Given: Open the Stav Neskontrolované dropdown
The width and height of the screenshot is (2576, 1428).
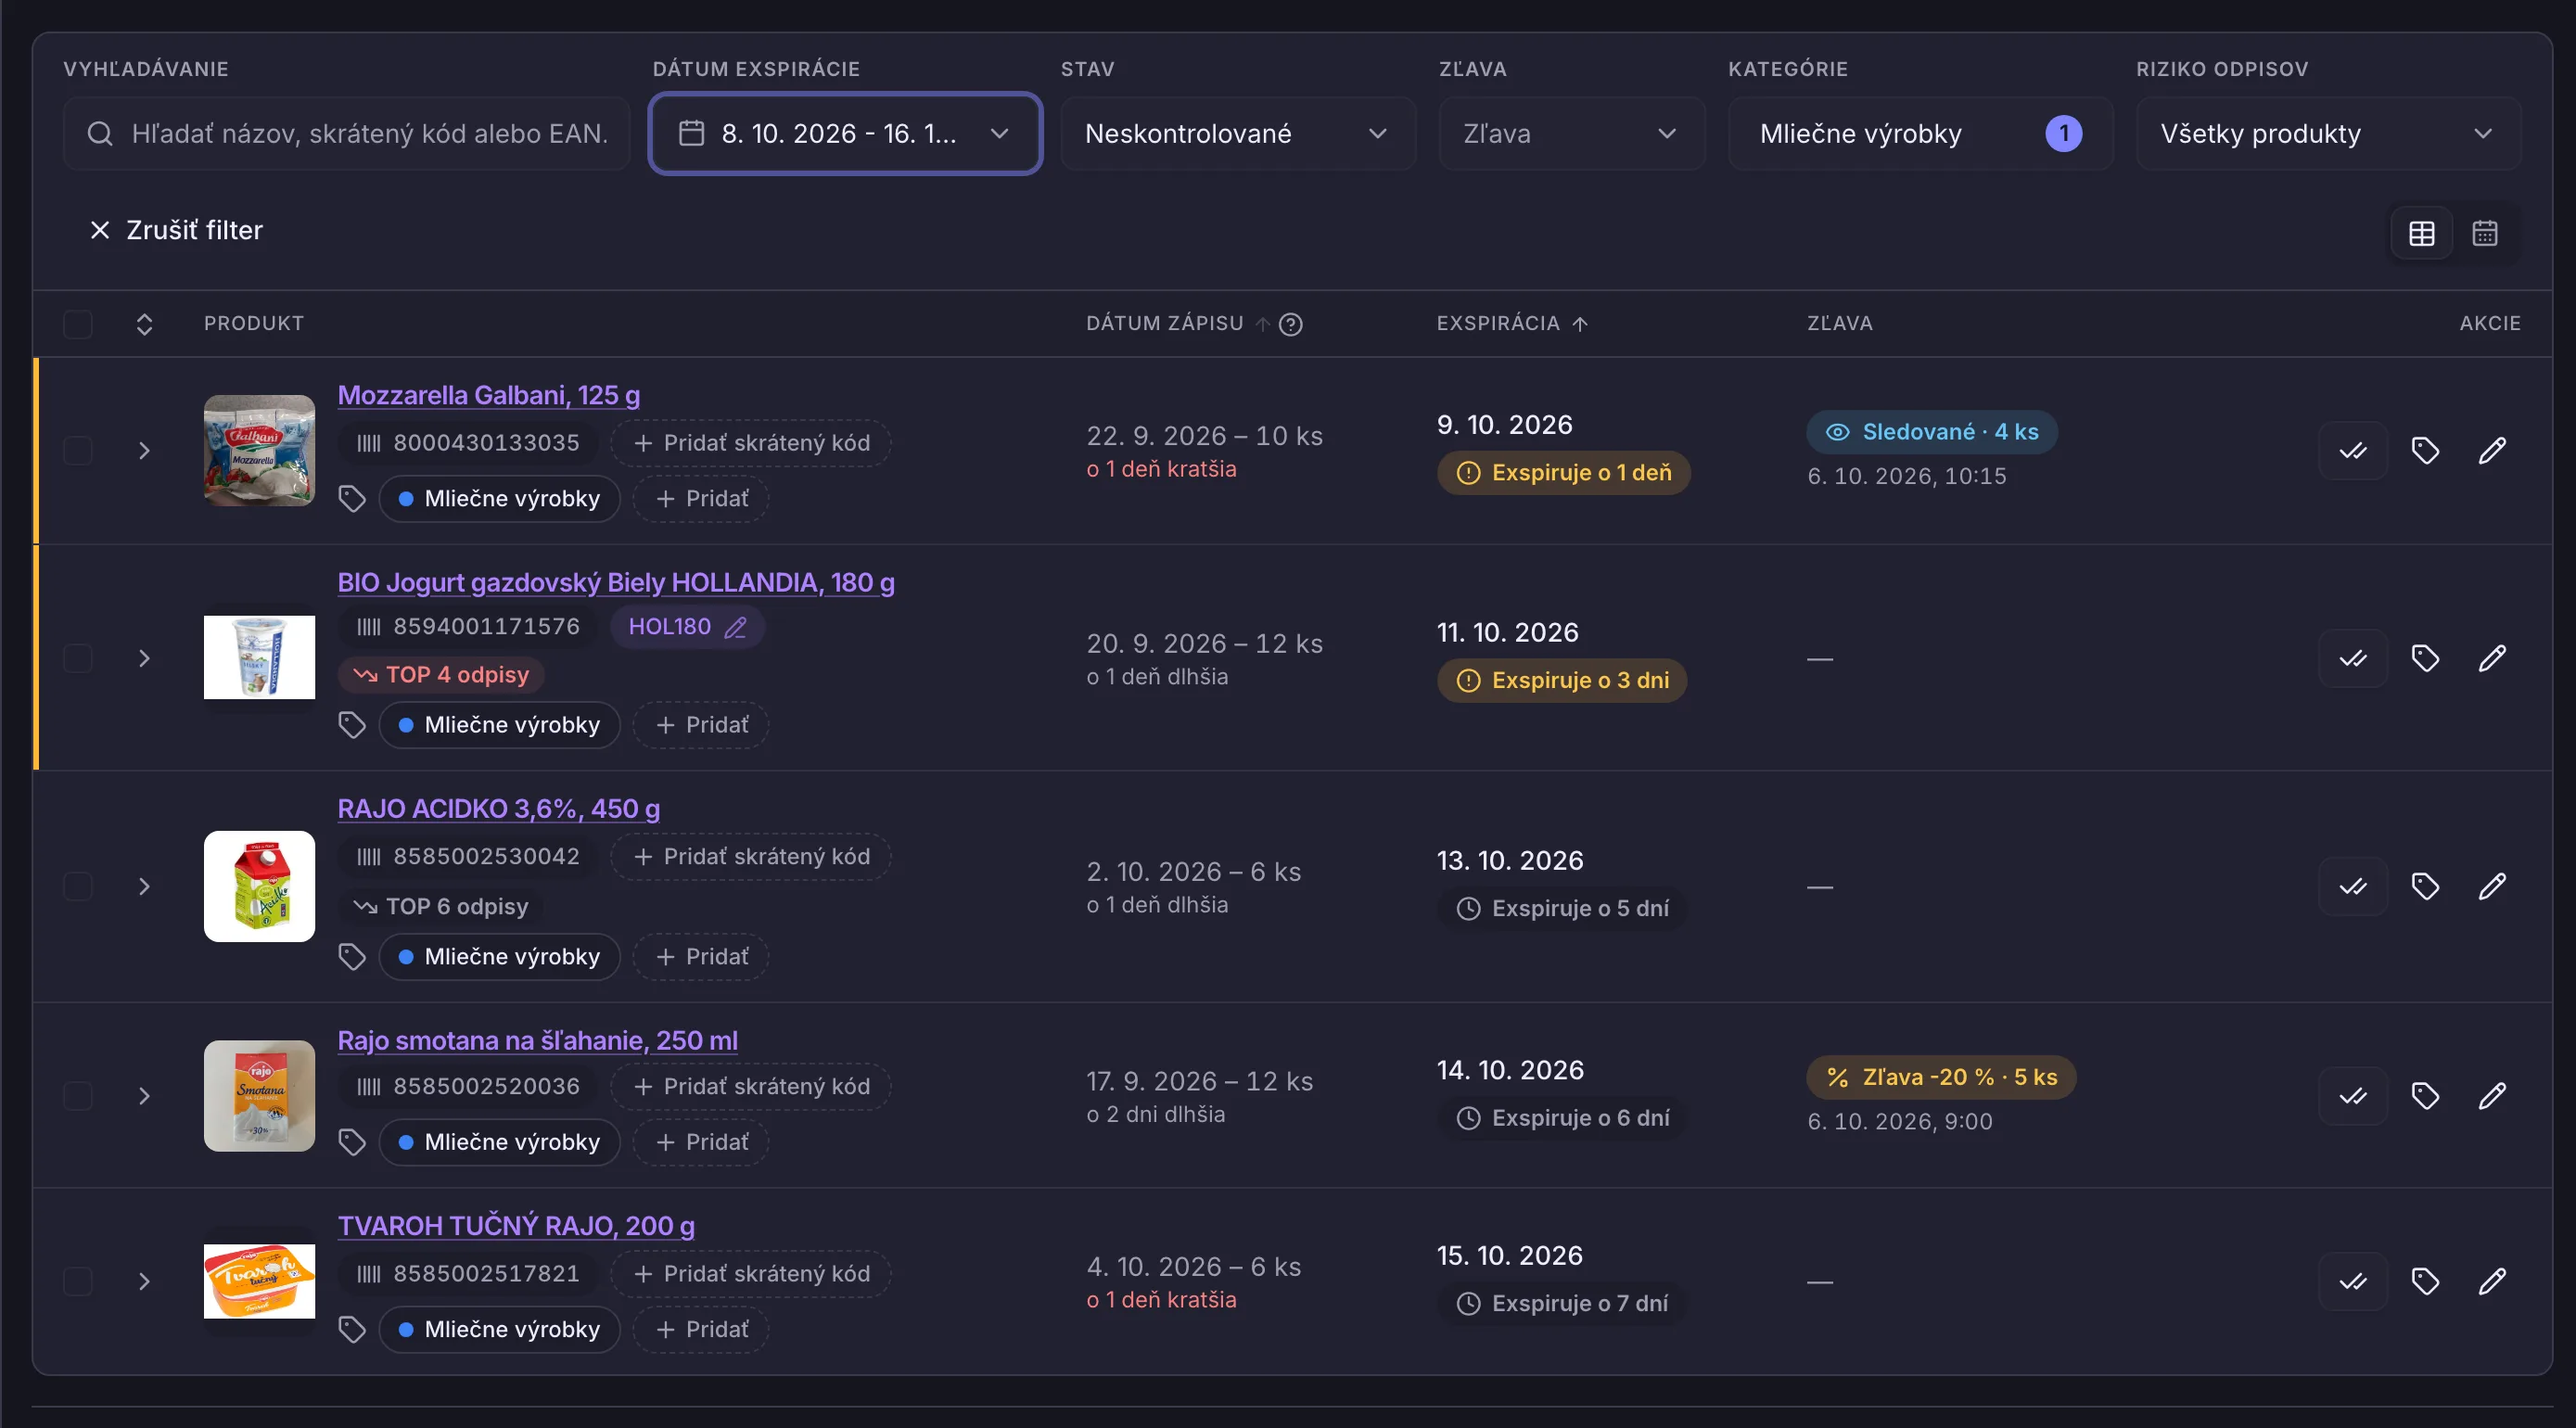Looking at the screenshot, I should 1237,133.
